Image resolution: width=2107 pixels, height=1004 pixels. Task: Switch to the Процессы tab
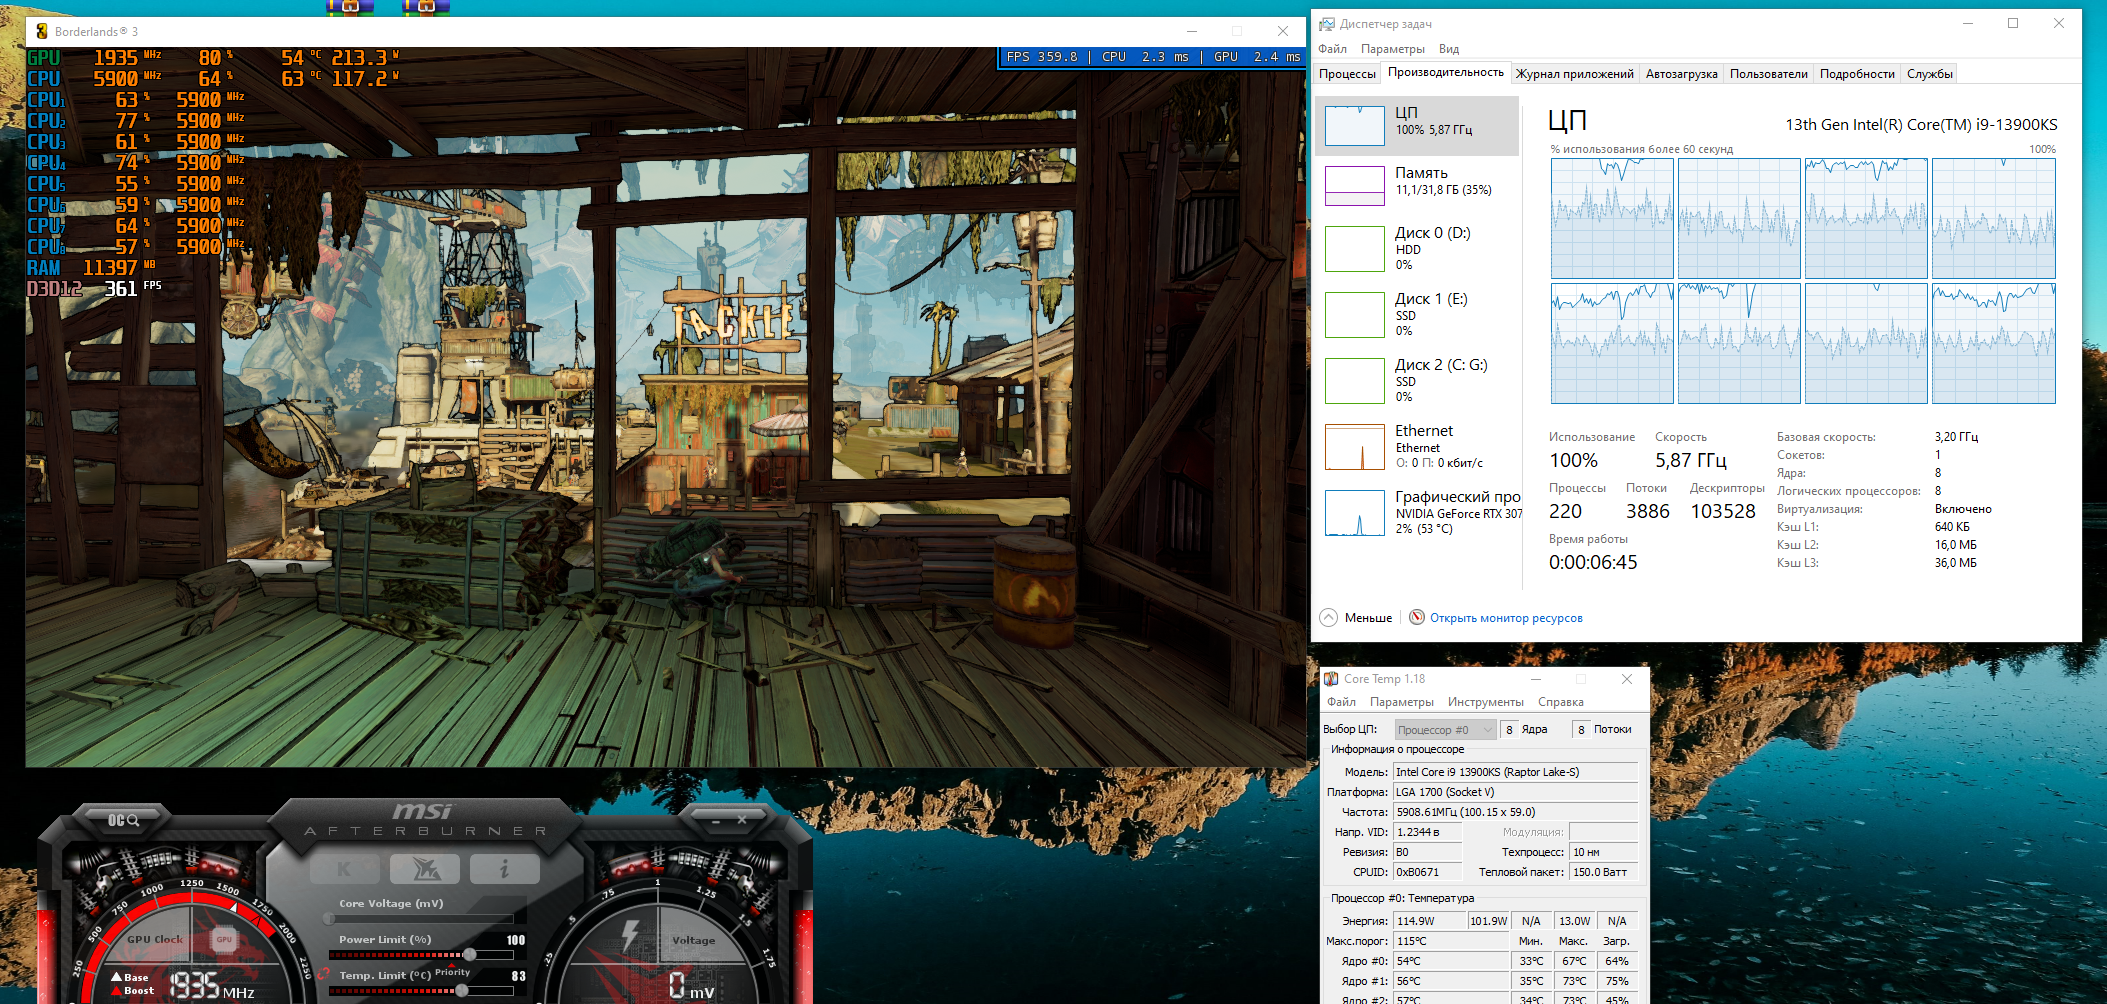[1347, 74]
